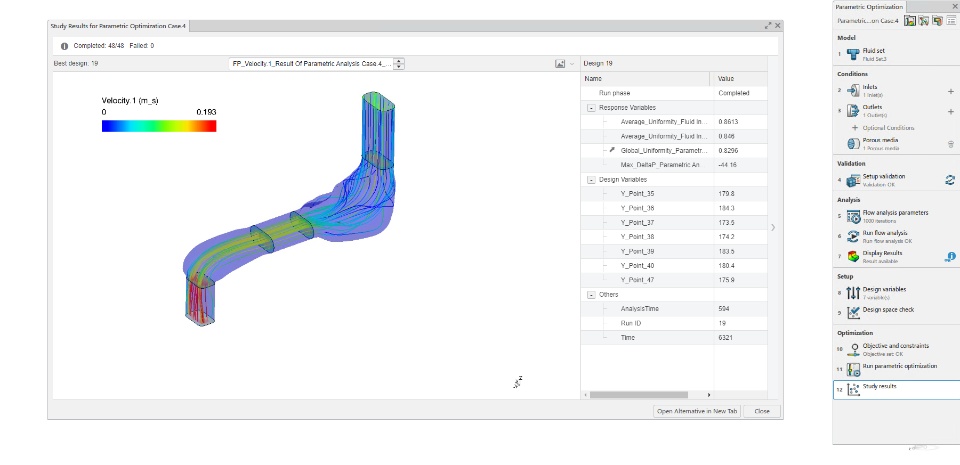This screenshot has height=465, width=960.
Task: Select Study Results for Parametric Optimization tab
Action: pos(119,26)
